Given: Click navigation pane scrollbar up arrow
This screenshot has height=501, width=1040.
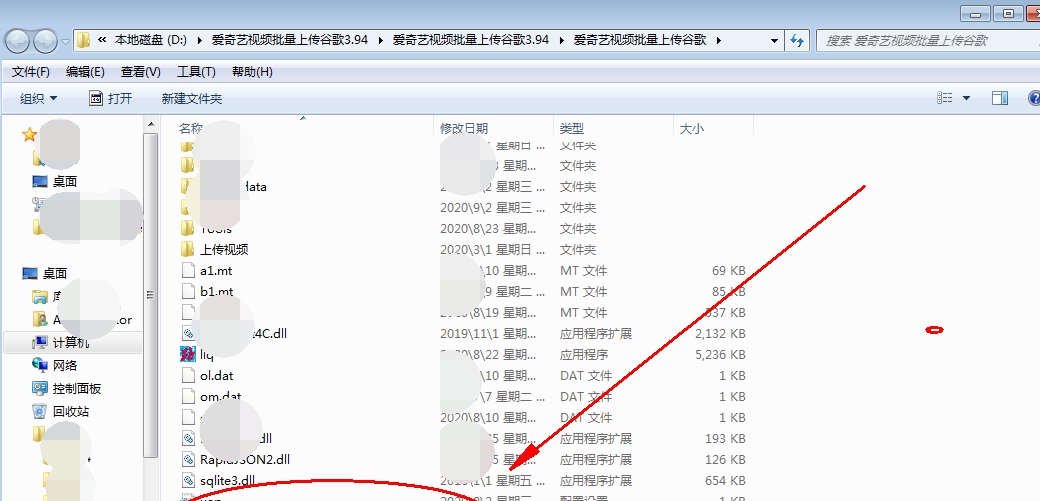Looking at the screenshot, I should 151,124.
